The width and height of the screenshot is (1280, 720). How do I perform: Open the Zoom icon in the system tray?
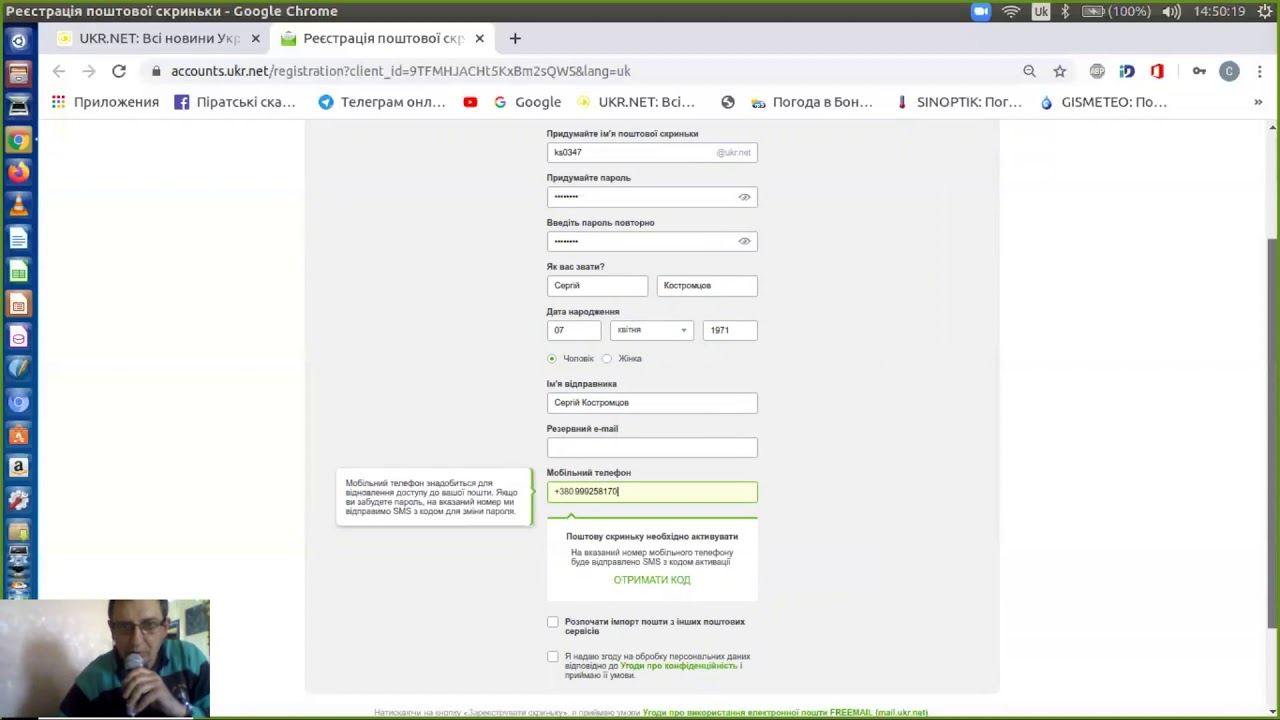pyautogui.click(x=980, y=11)
